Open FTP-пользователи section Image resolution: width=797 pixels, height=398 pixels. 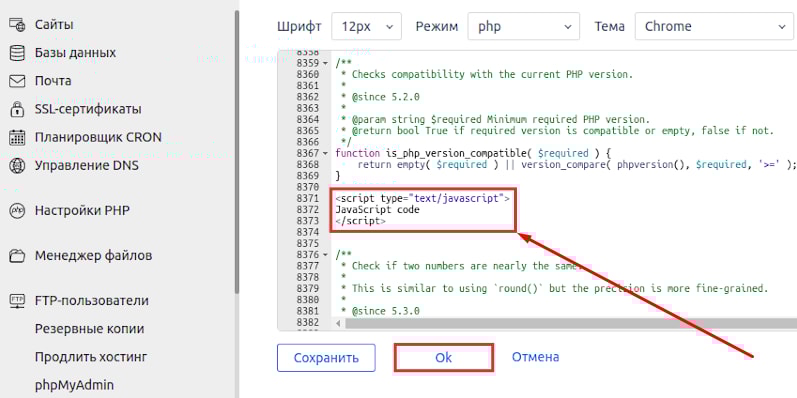91,300
